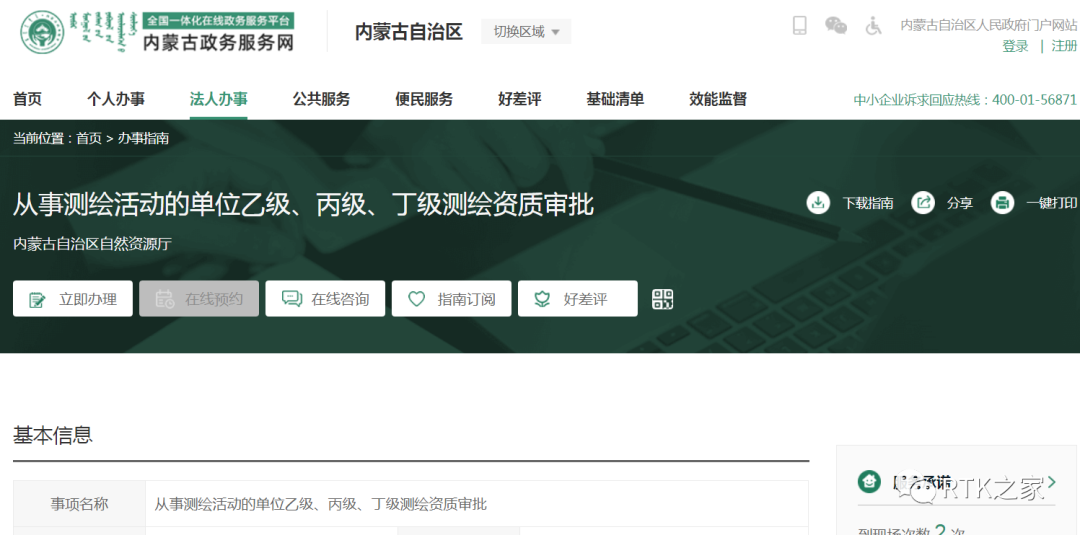Click the 指南订阅 button
1080x535 pixels.
tap(451, 299)
